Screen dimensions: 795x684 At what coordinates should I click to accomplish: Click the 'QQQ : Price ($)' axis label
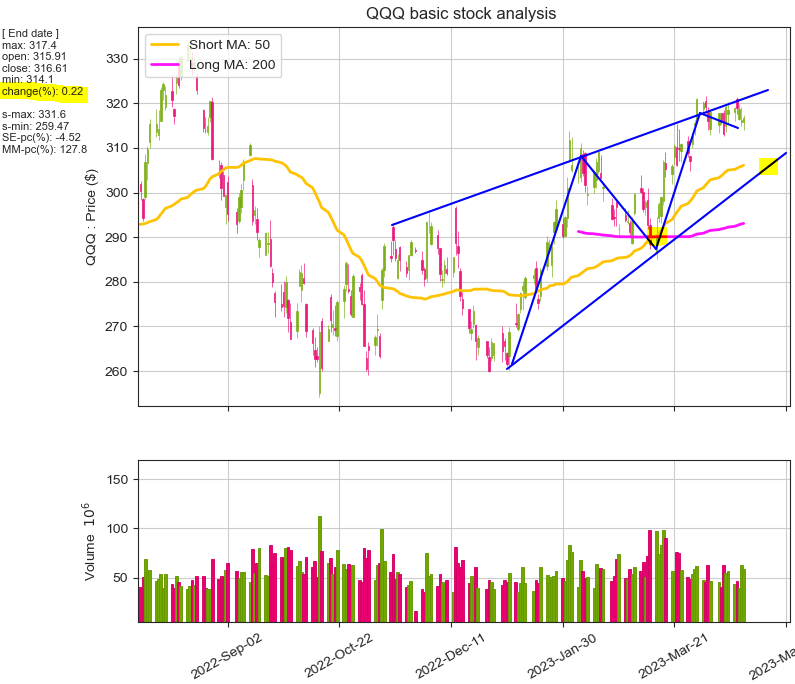pos(91,217)
